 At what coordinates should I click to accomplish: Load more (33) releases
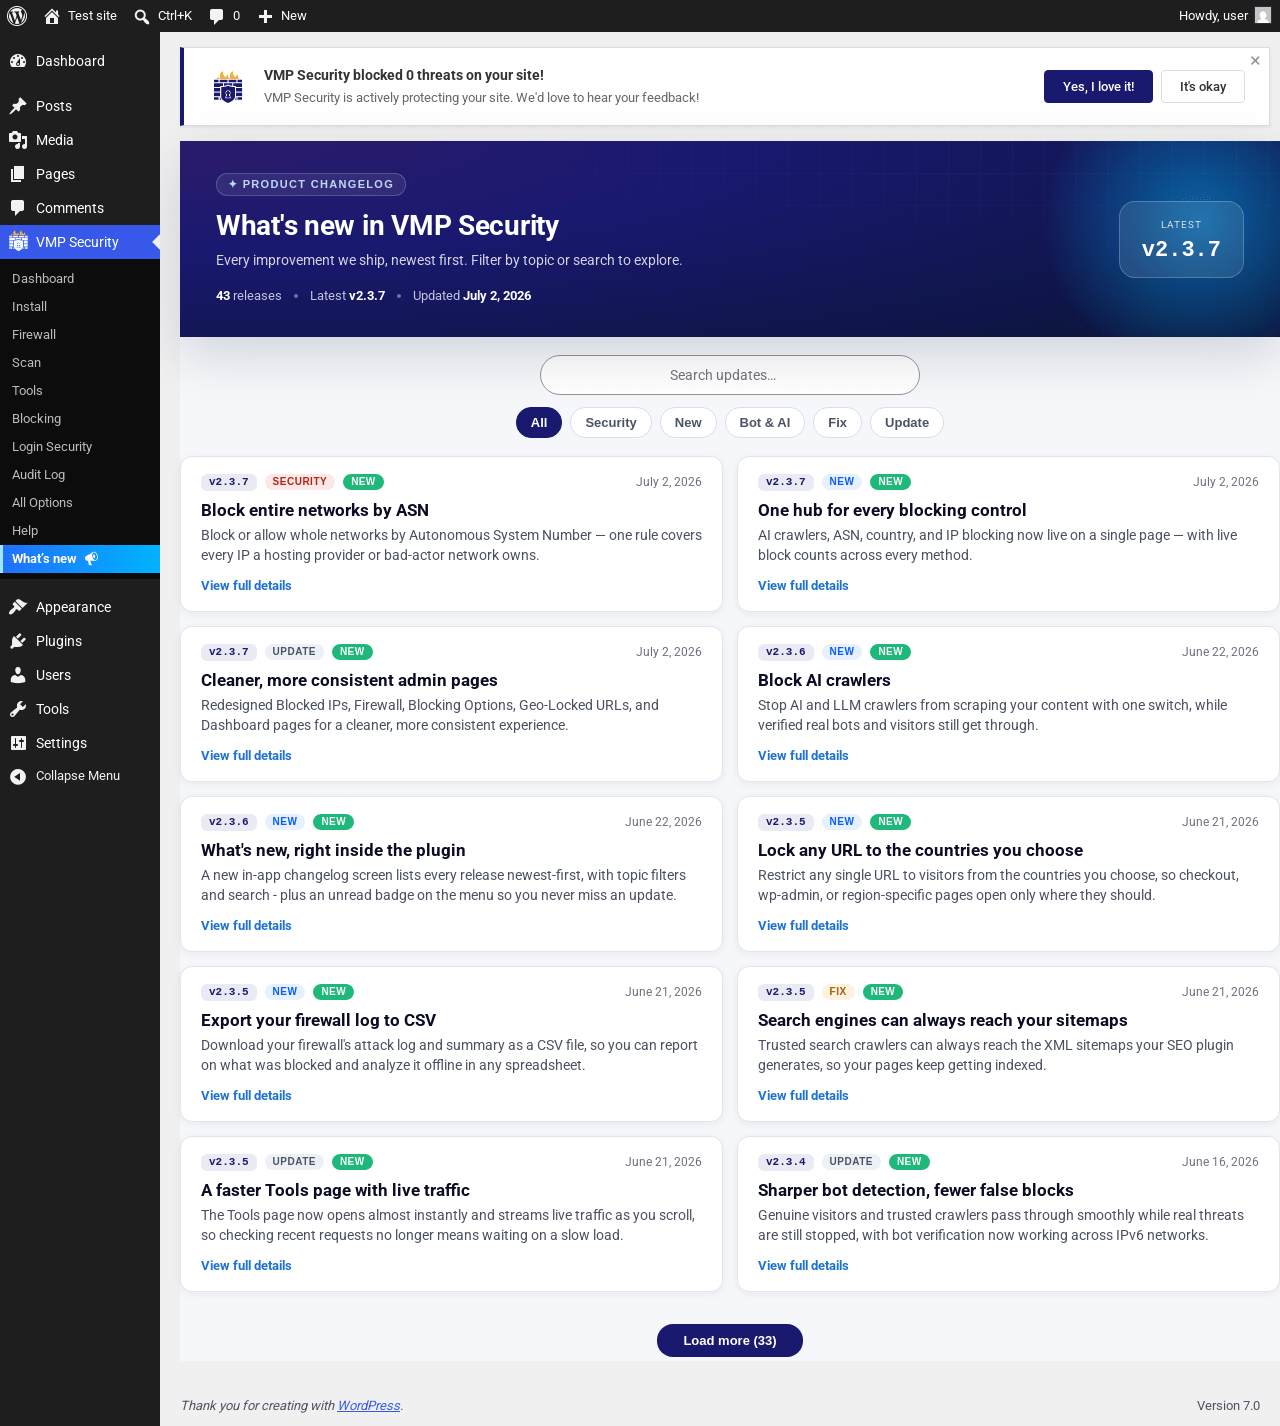(x=730, y=1341)
